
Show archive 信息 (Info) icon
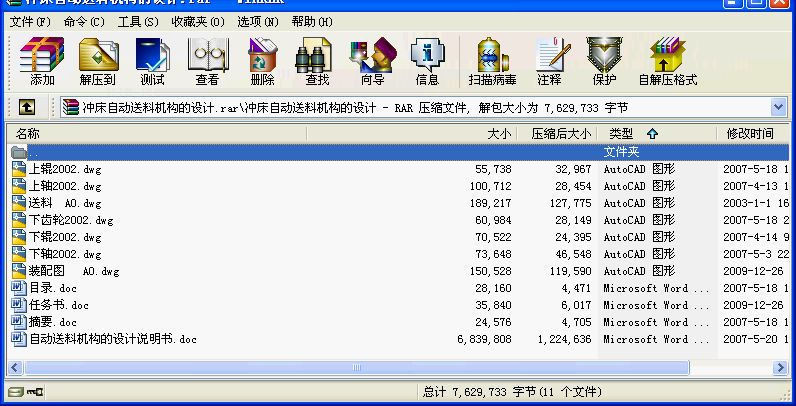(x=427, y=59)
